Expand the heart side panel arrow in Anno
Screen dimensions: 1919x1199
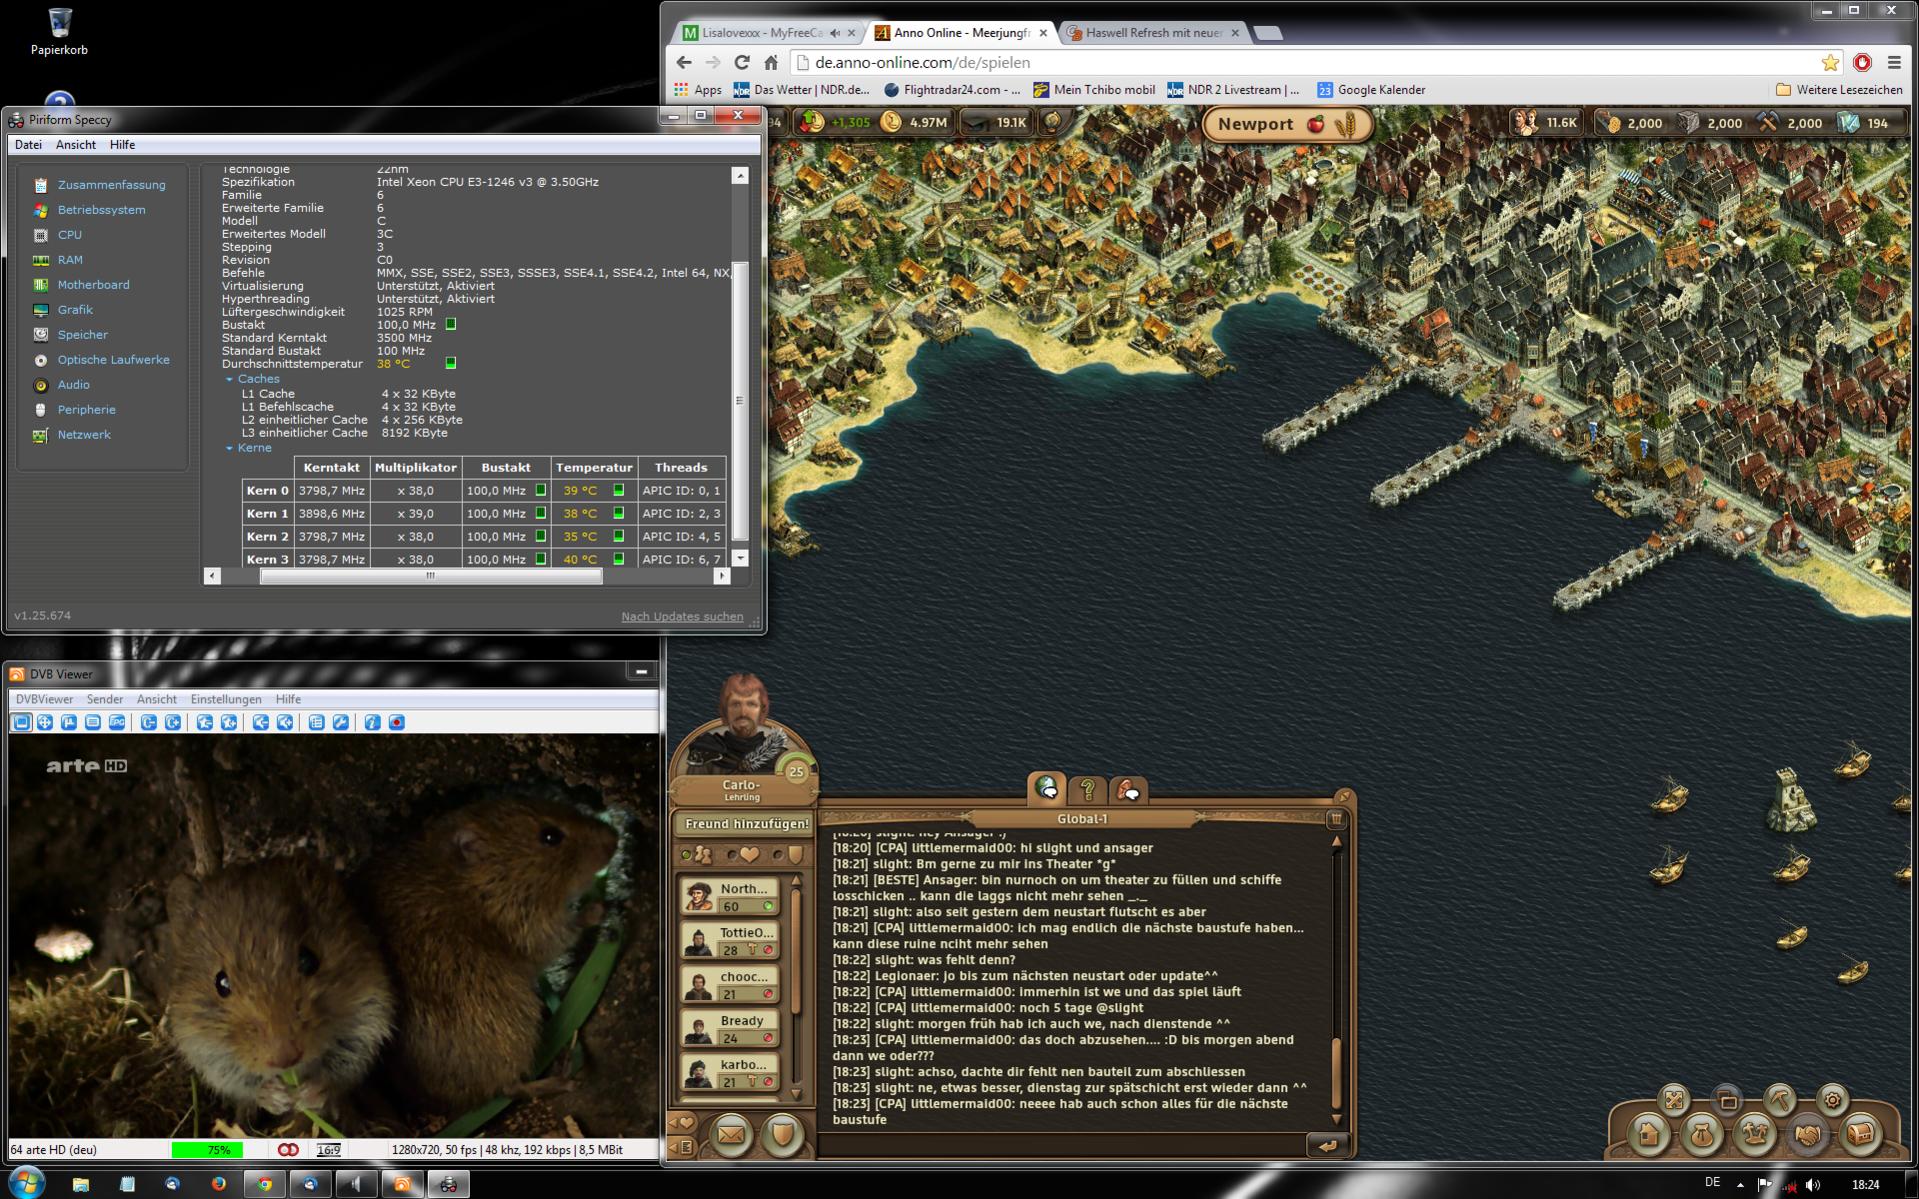click(x=682, y=1123)
